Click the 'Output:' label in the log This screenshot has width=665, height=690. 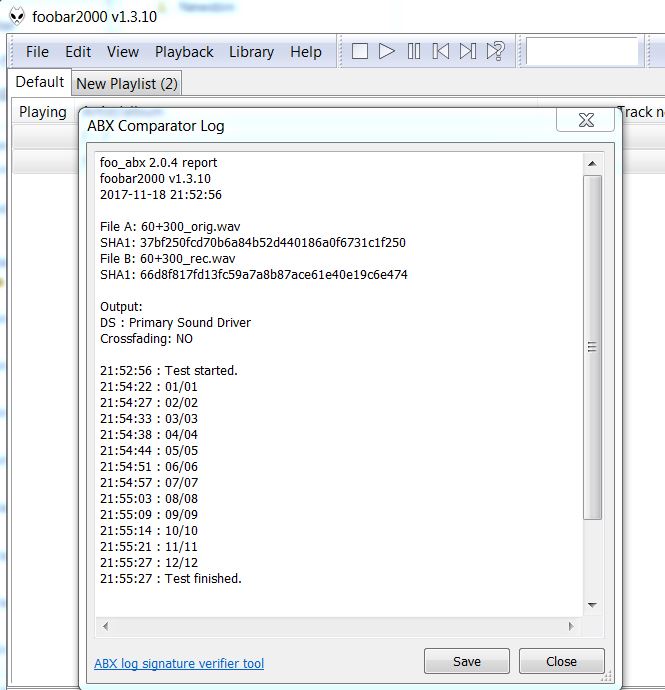(x=121, y=307)
